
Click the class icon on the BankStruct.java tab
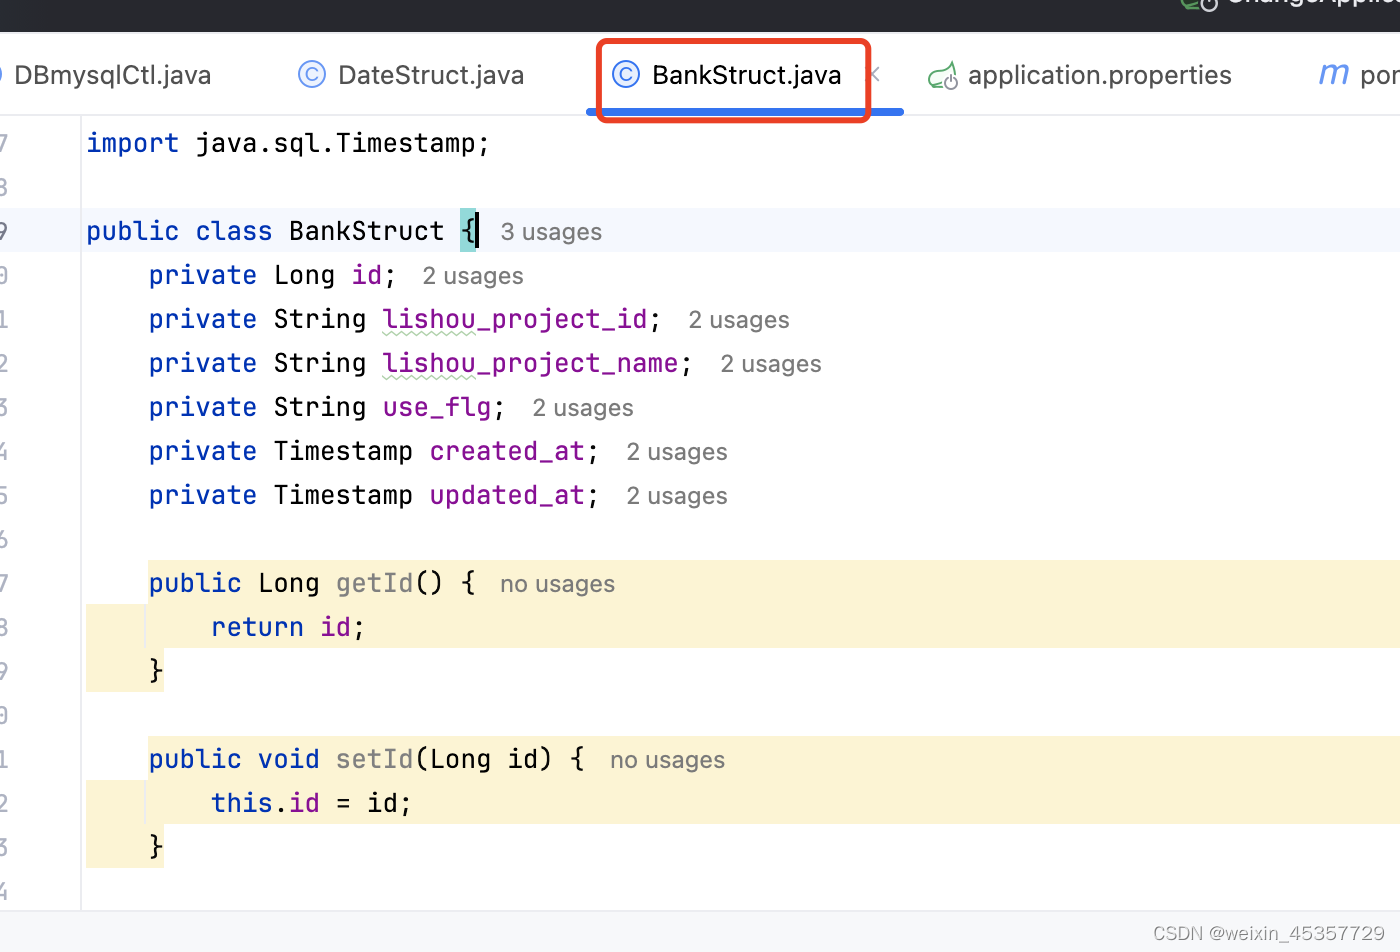[x=626, y=74]
